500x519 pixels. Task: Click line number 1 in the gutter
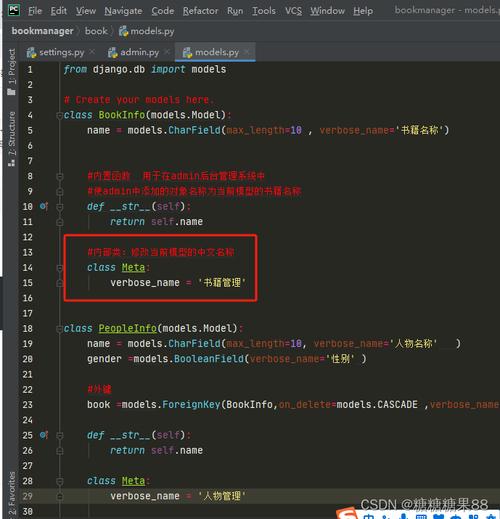point(30,70)
